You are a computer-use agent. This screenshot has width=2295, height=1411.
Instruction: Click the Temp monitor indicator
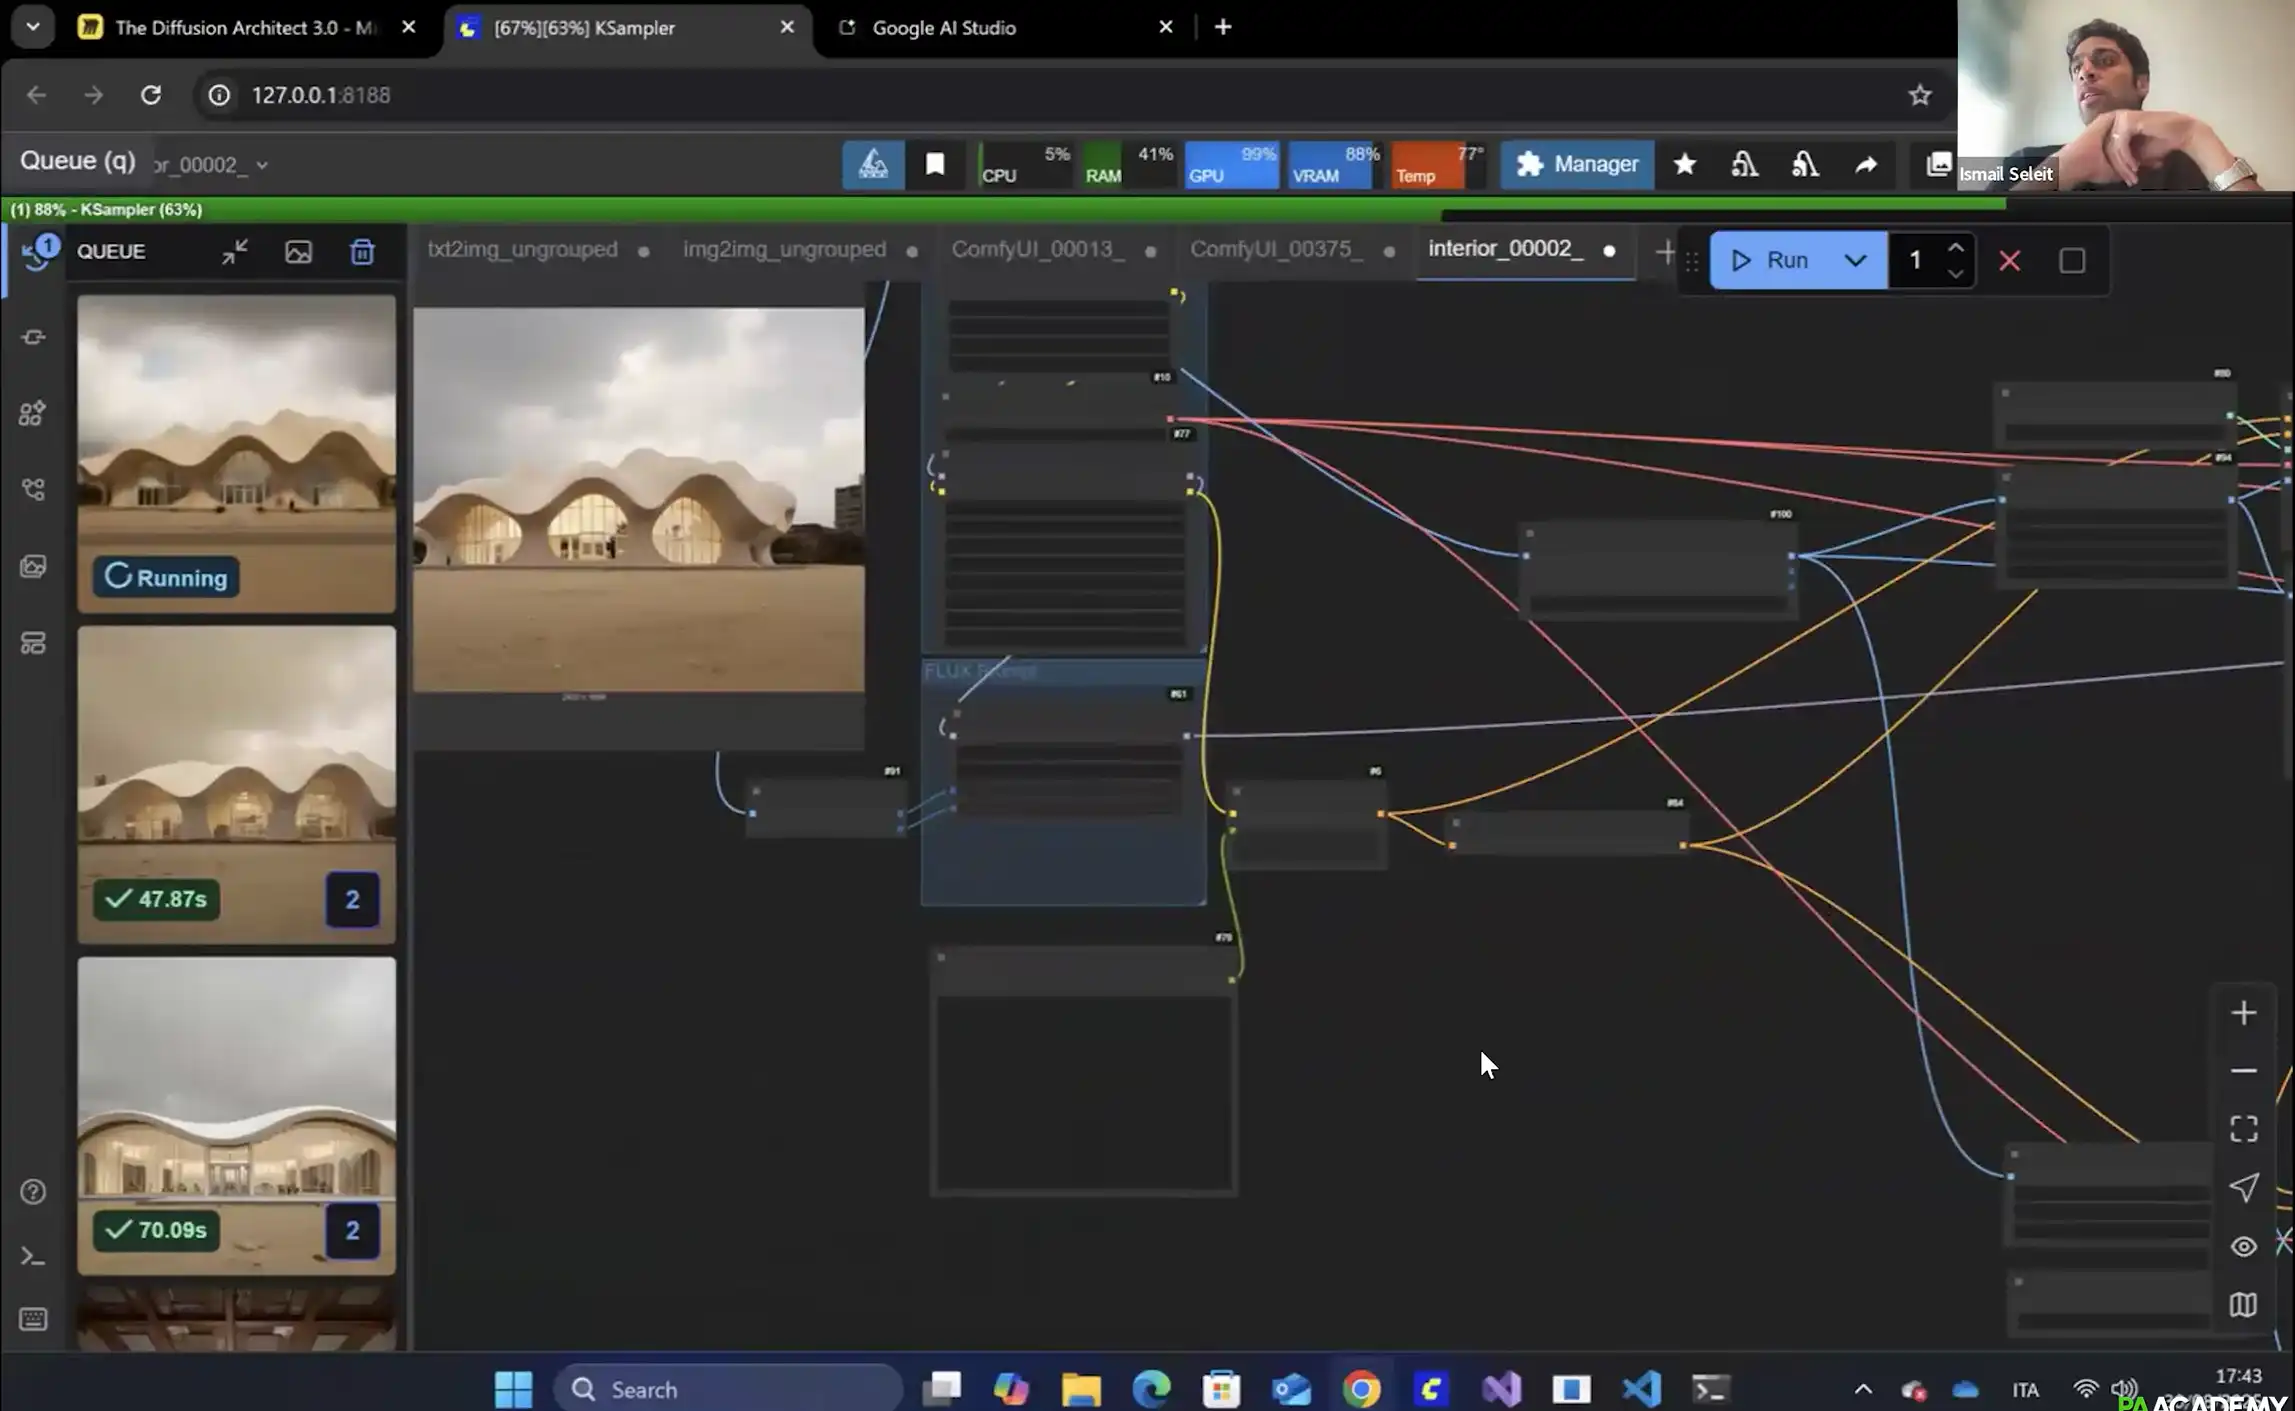[x=1438, y=164]
